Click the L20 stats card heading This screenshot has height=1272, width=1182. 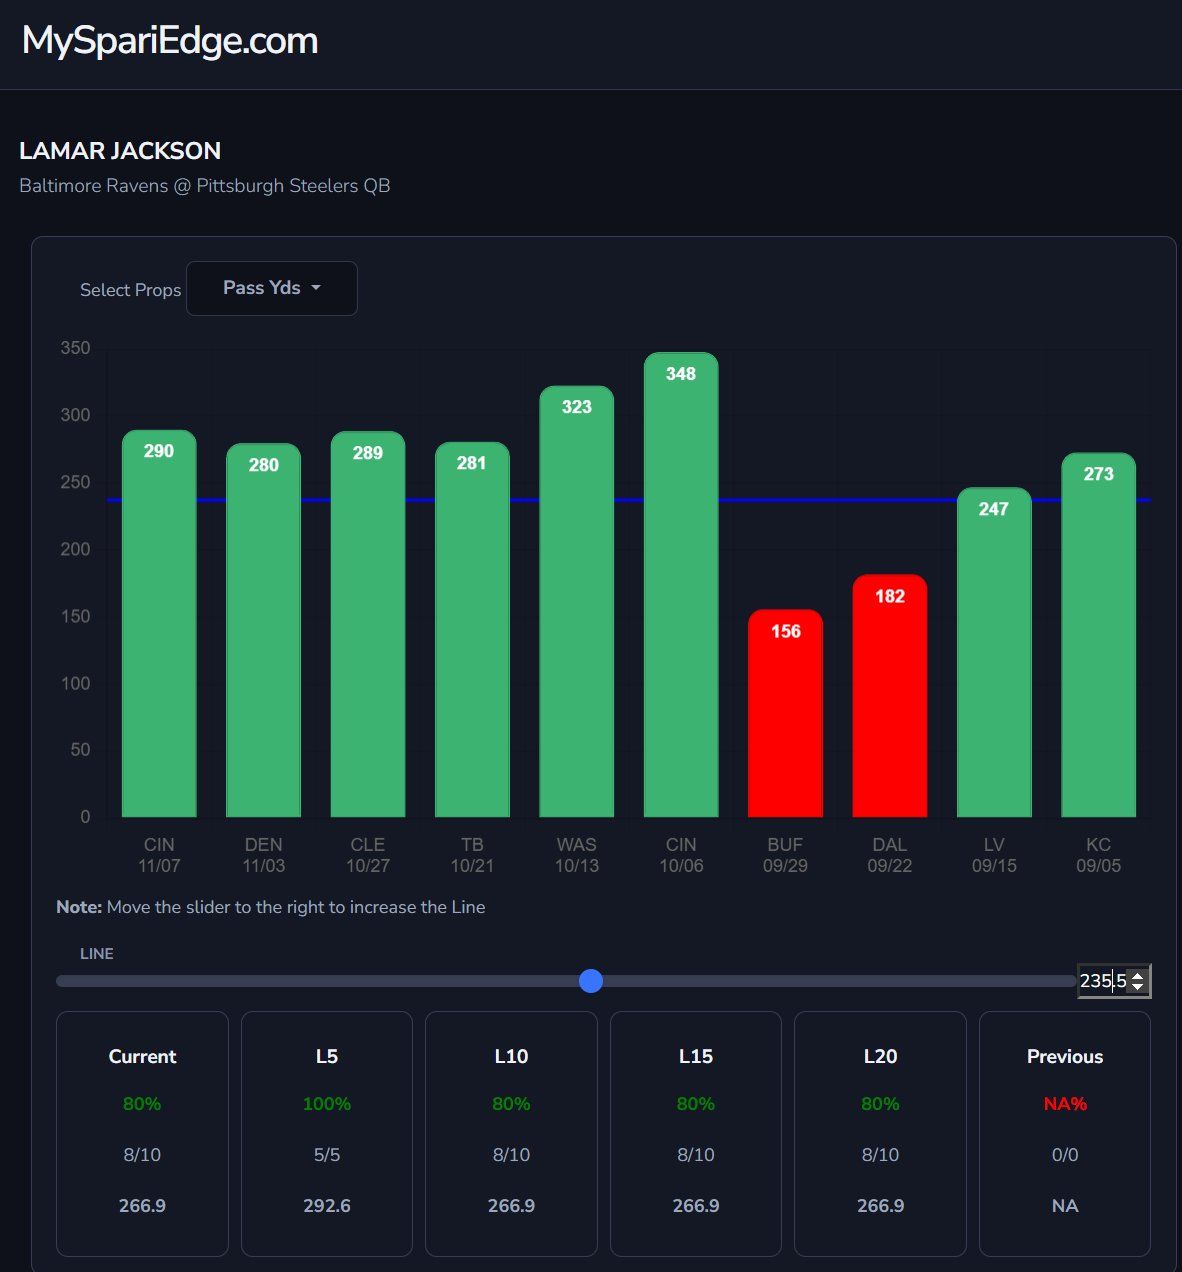880,1057
